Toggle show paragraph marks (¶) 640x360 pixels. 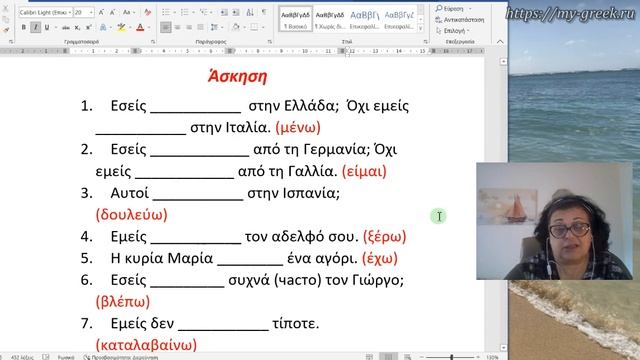[x=264, y=13]
